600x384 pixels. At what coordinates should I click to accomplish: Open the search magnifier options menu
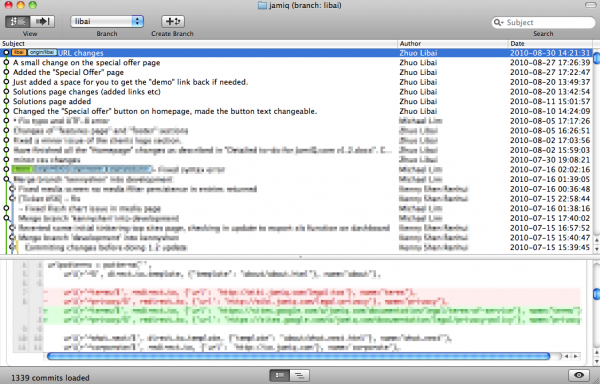pos(498,23)
